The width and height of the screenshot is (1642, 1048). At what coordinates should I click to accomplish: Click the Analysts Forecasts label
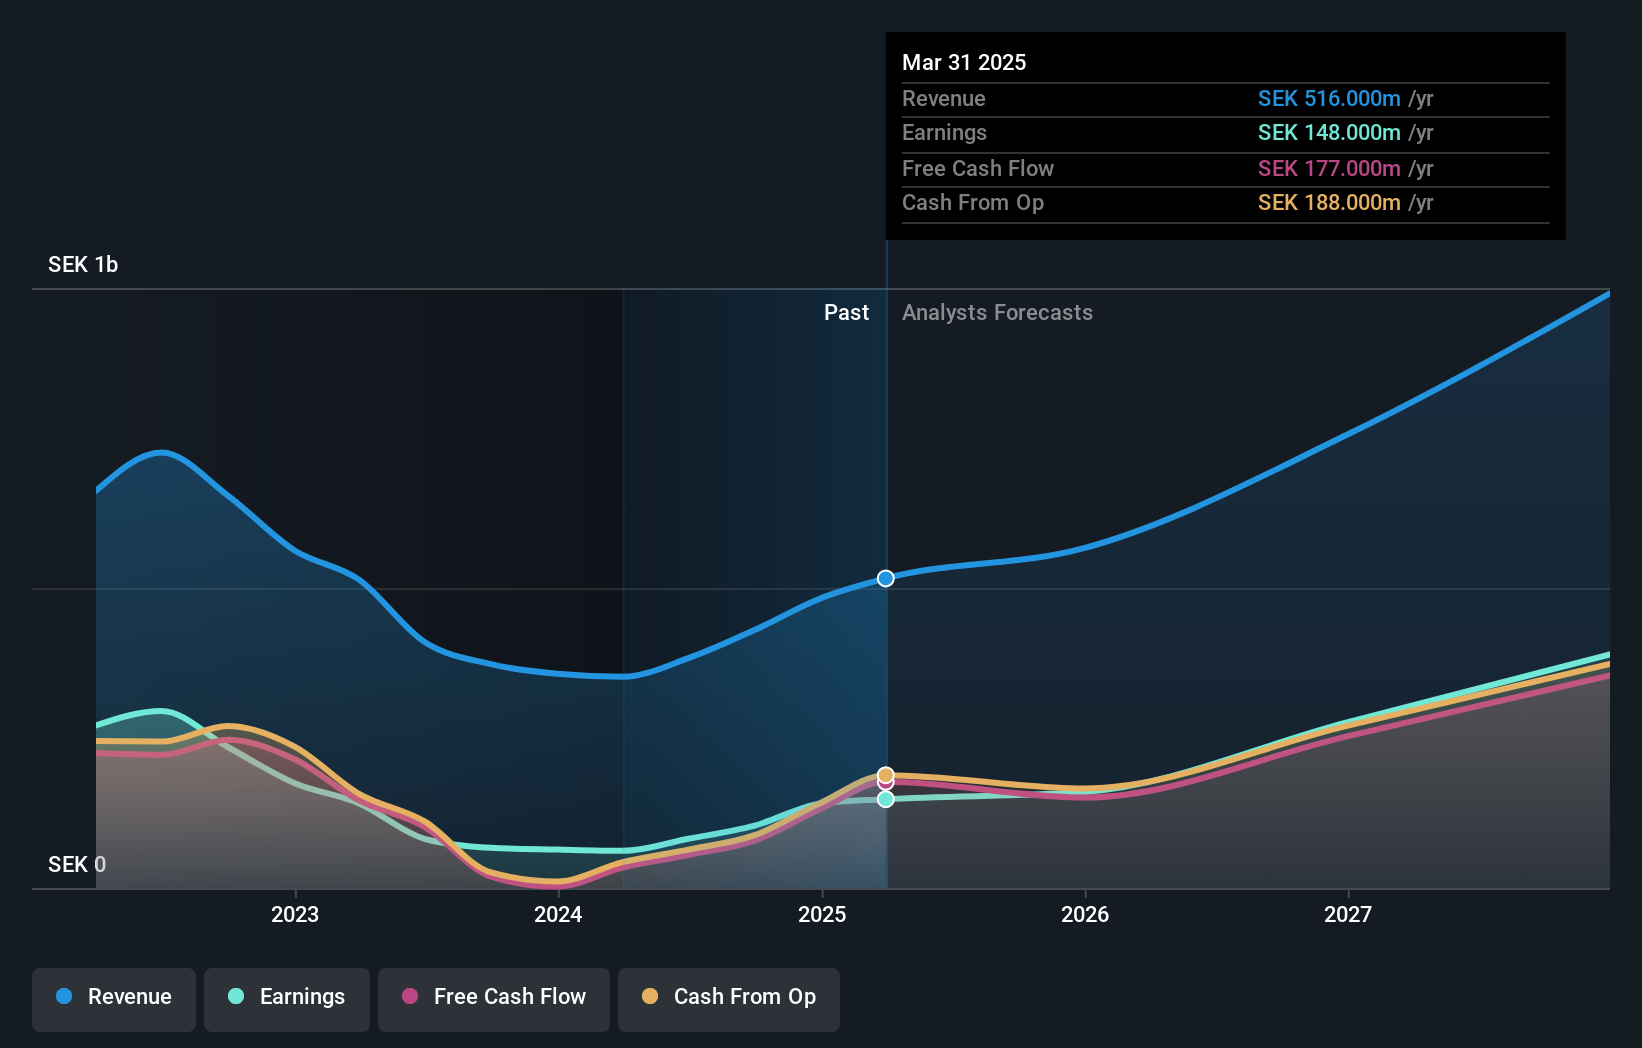click(997, 312)
